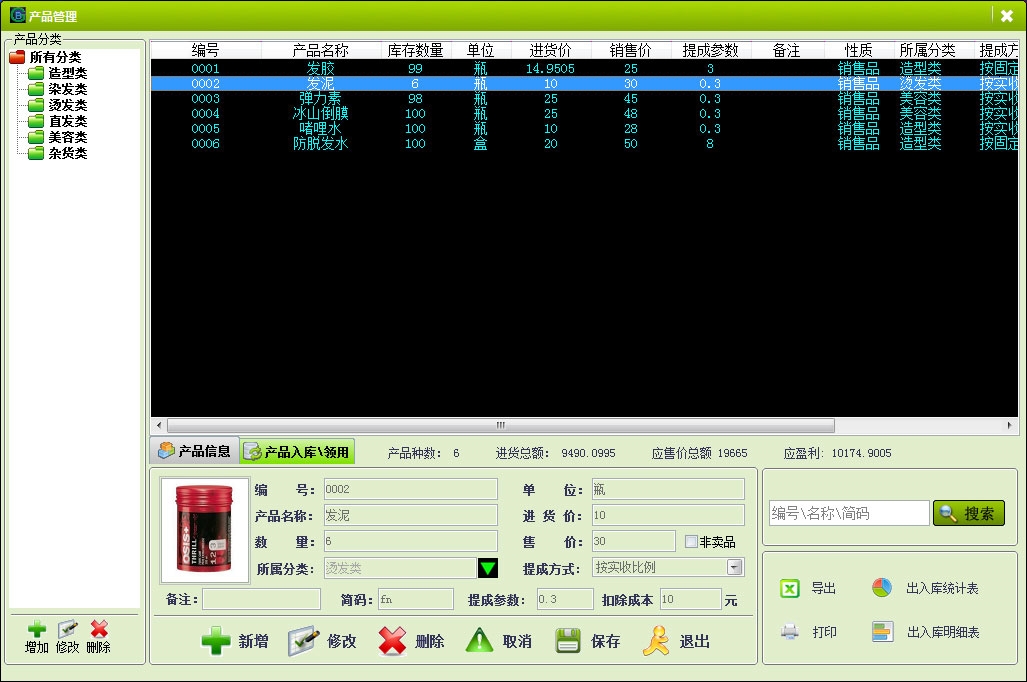Click the green plus 新增 icon

pos(216,641)
